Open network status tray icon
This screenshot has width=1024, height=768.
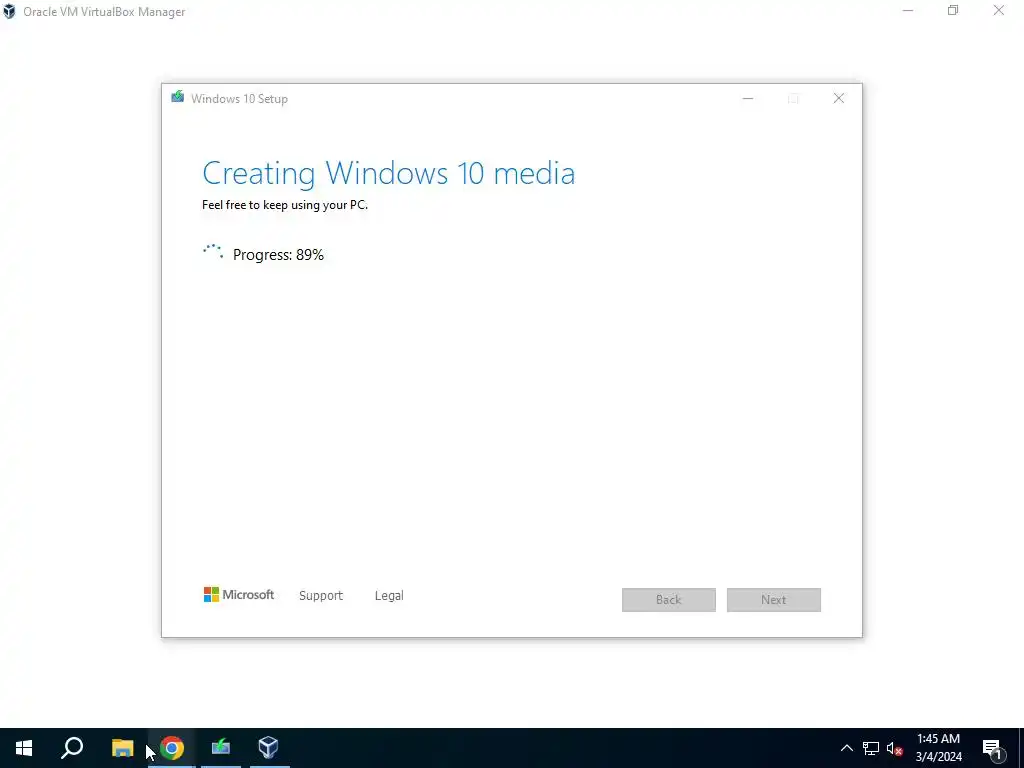coord(871,748)
